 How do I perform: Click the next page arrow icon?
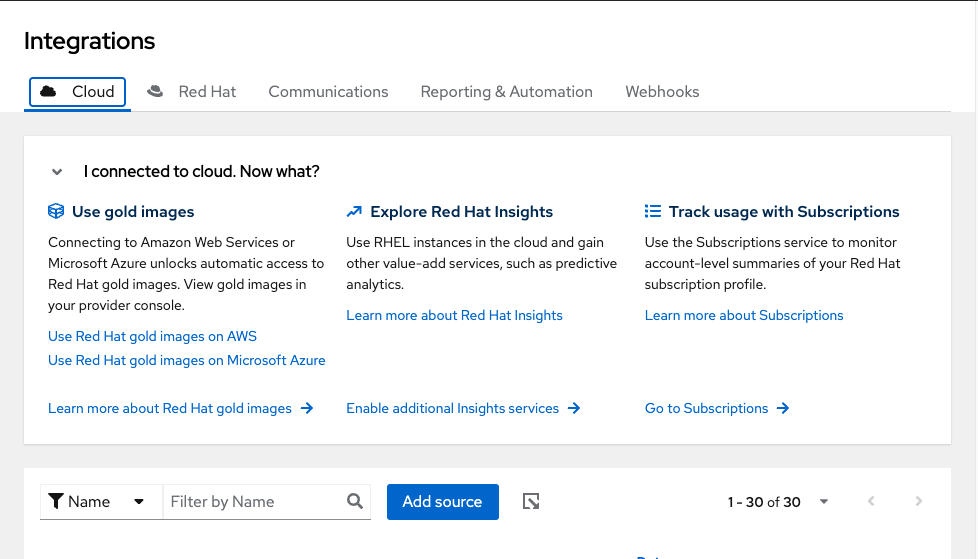point(919,502)
